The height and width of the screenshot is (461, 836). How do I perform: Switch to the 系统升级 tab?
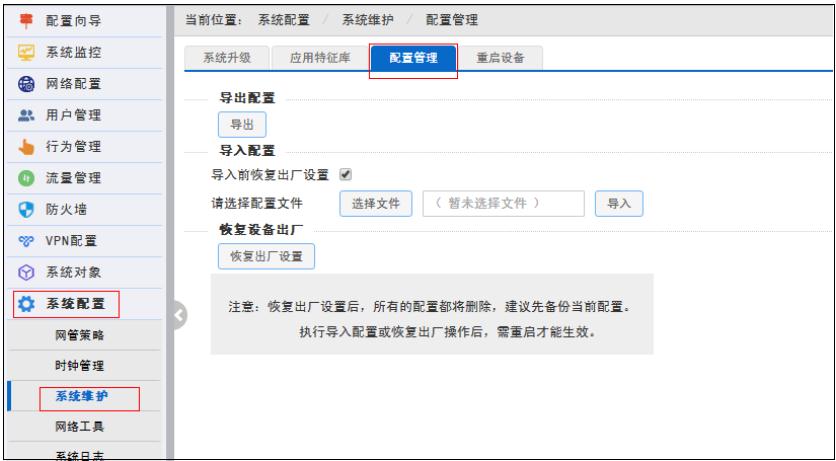[227, 58]
